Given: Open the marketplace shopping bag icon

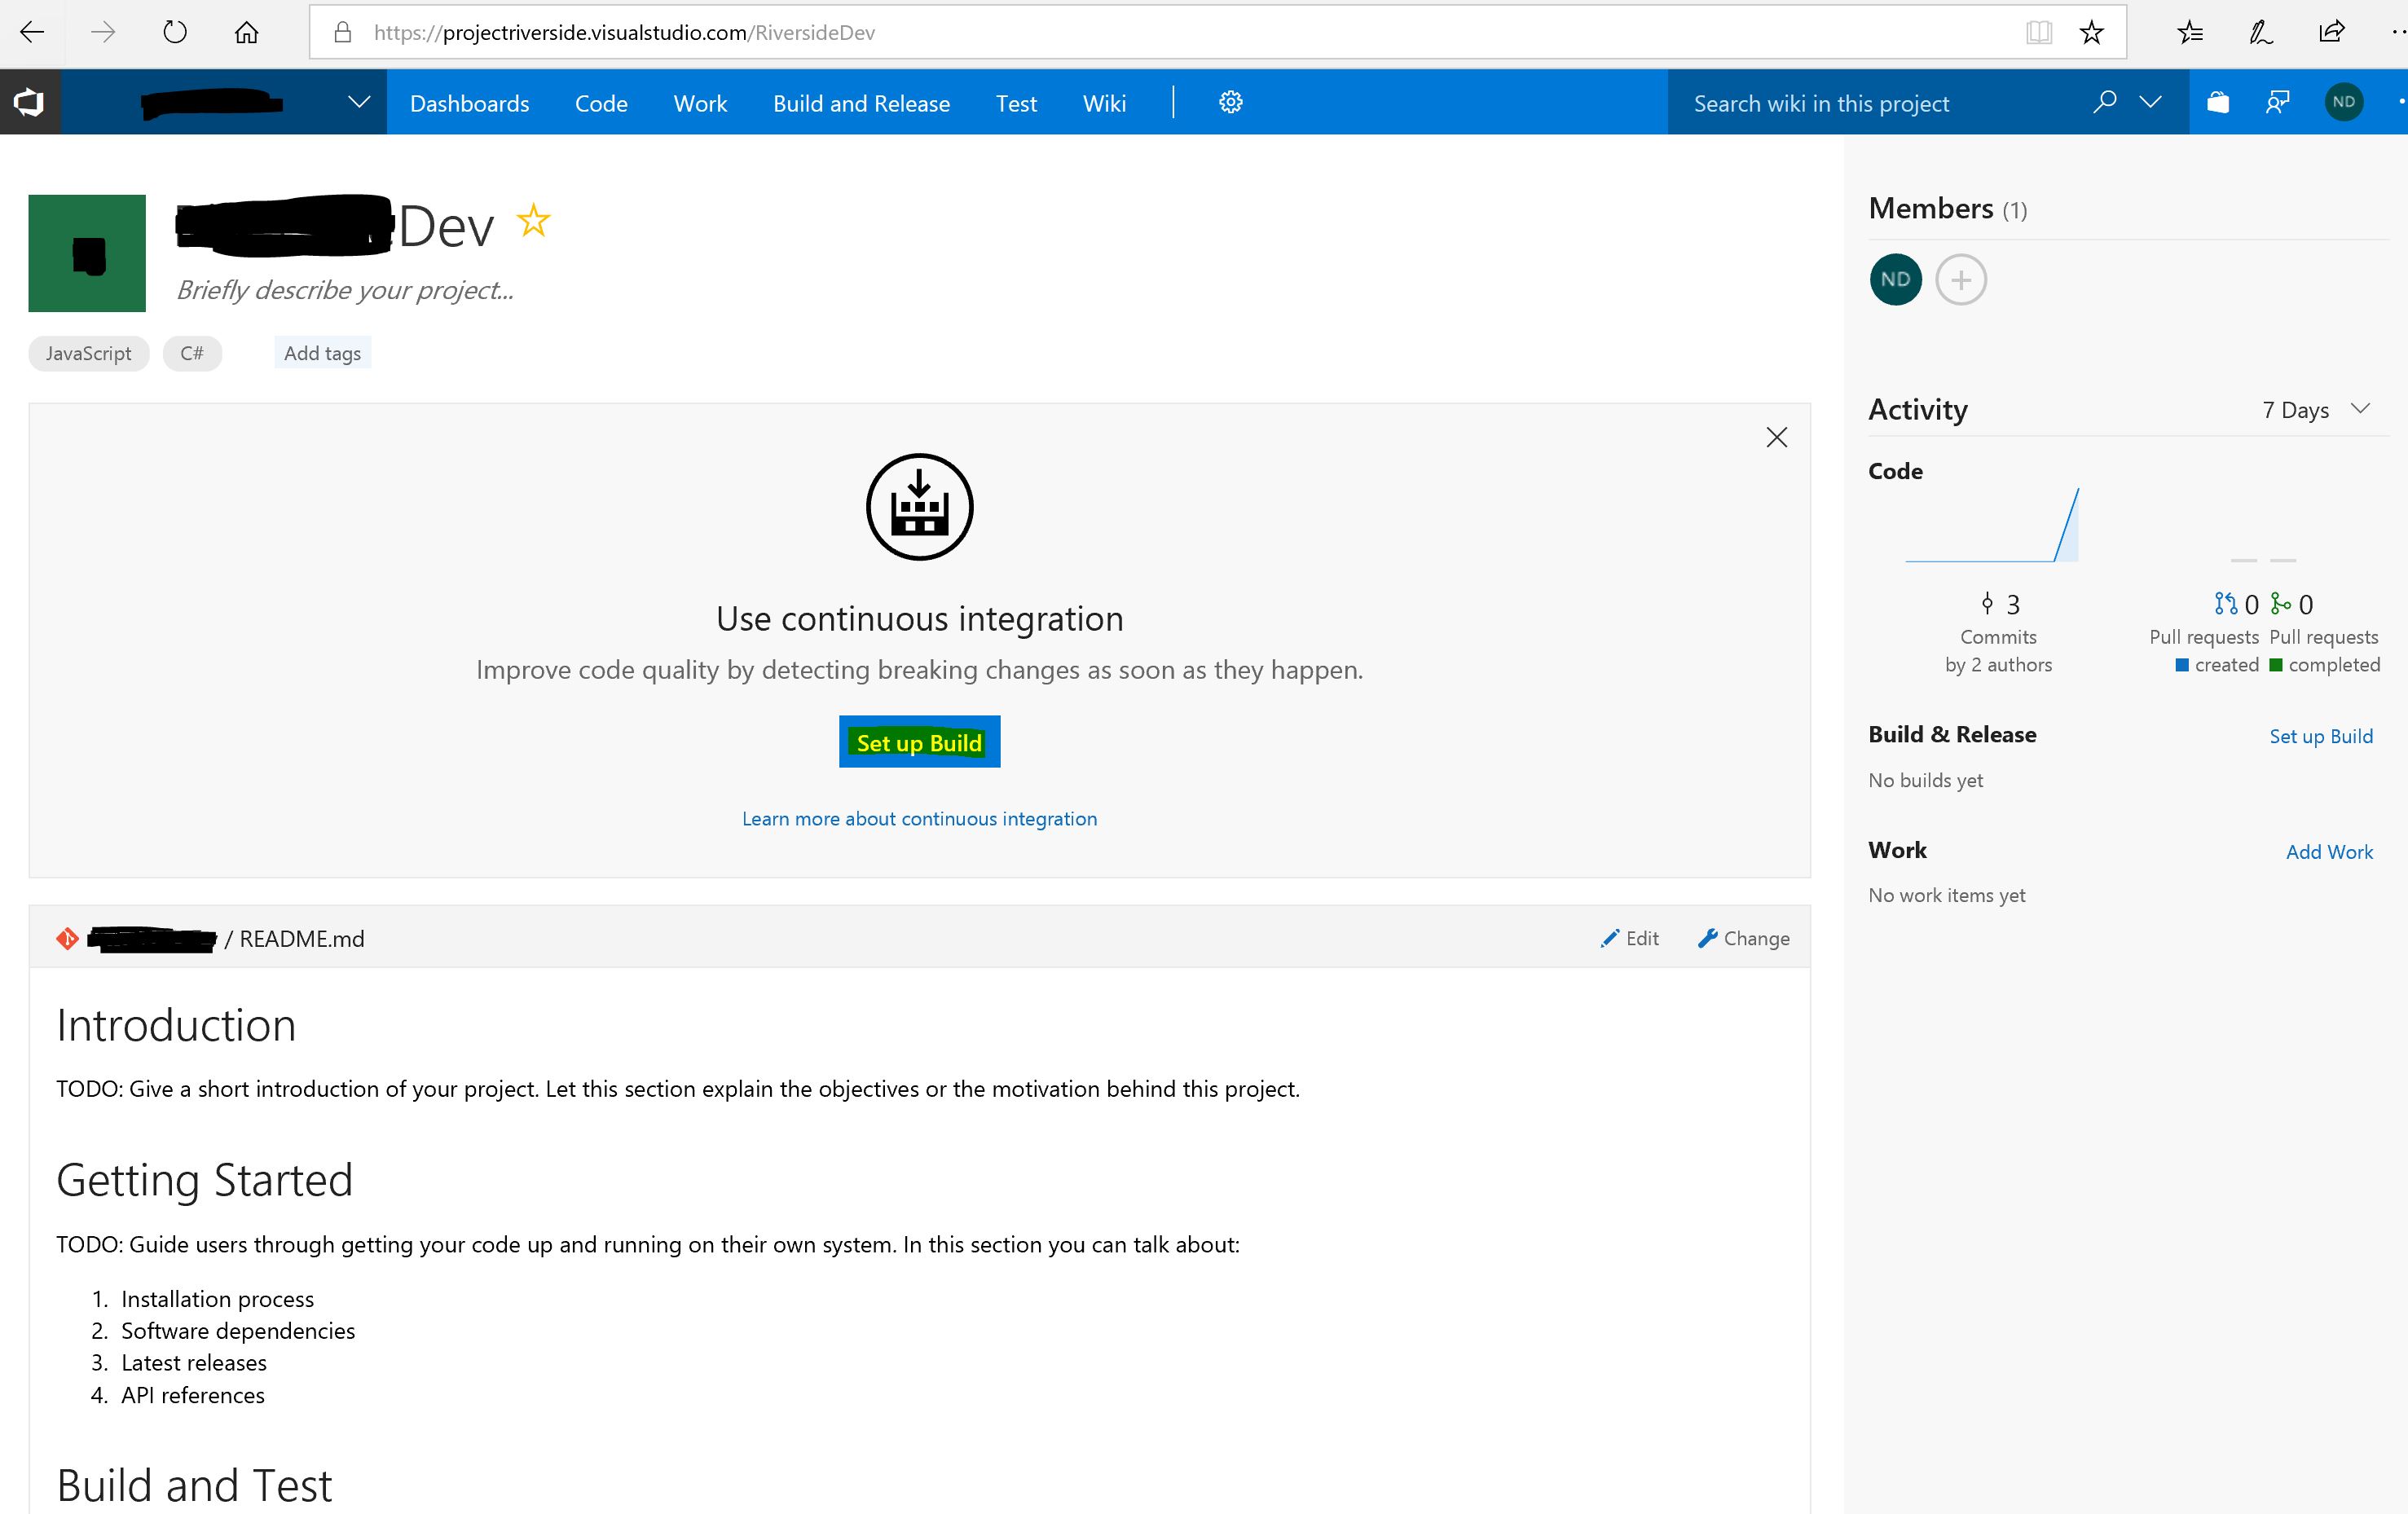Looking at the screenshot, I should pyautogui.click(x=2218, y=102).
